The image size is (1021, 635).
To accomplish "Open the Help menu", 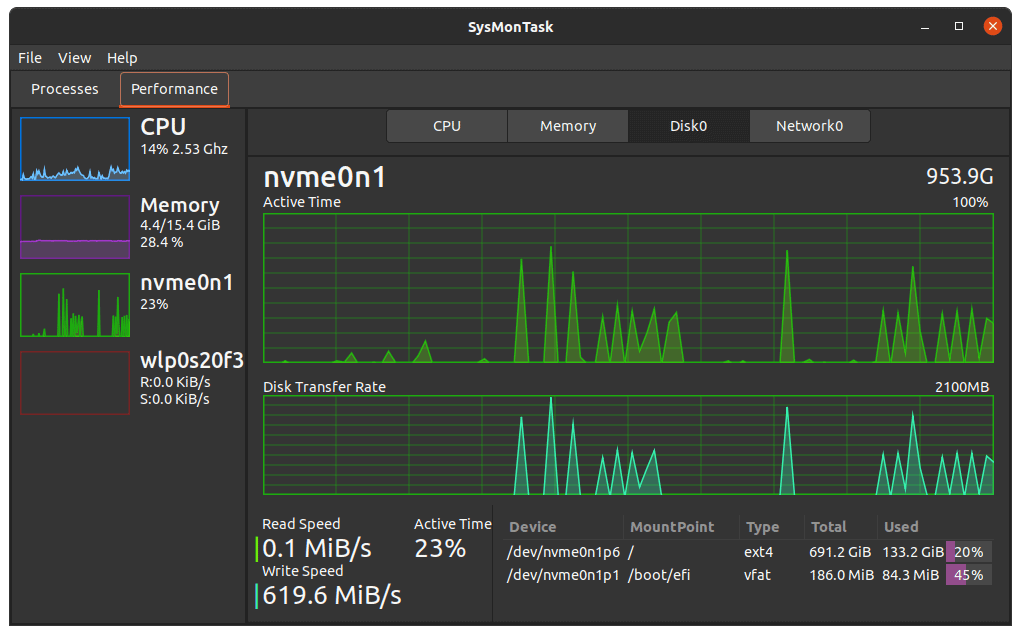I will (x=122, y=57).
